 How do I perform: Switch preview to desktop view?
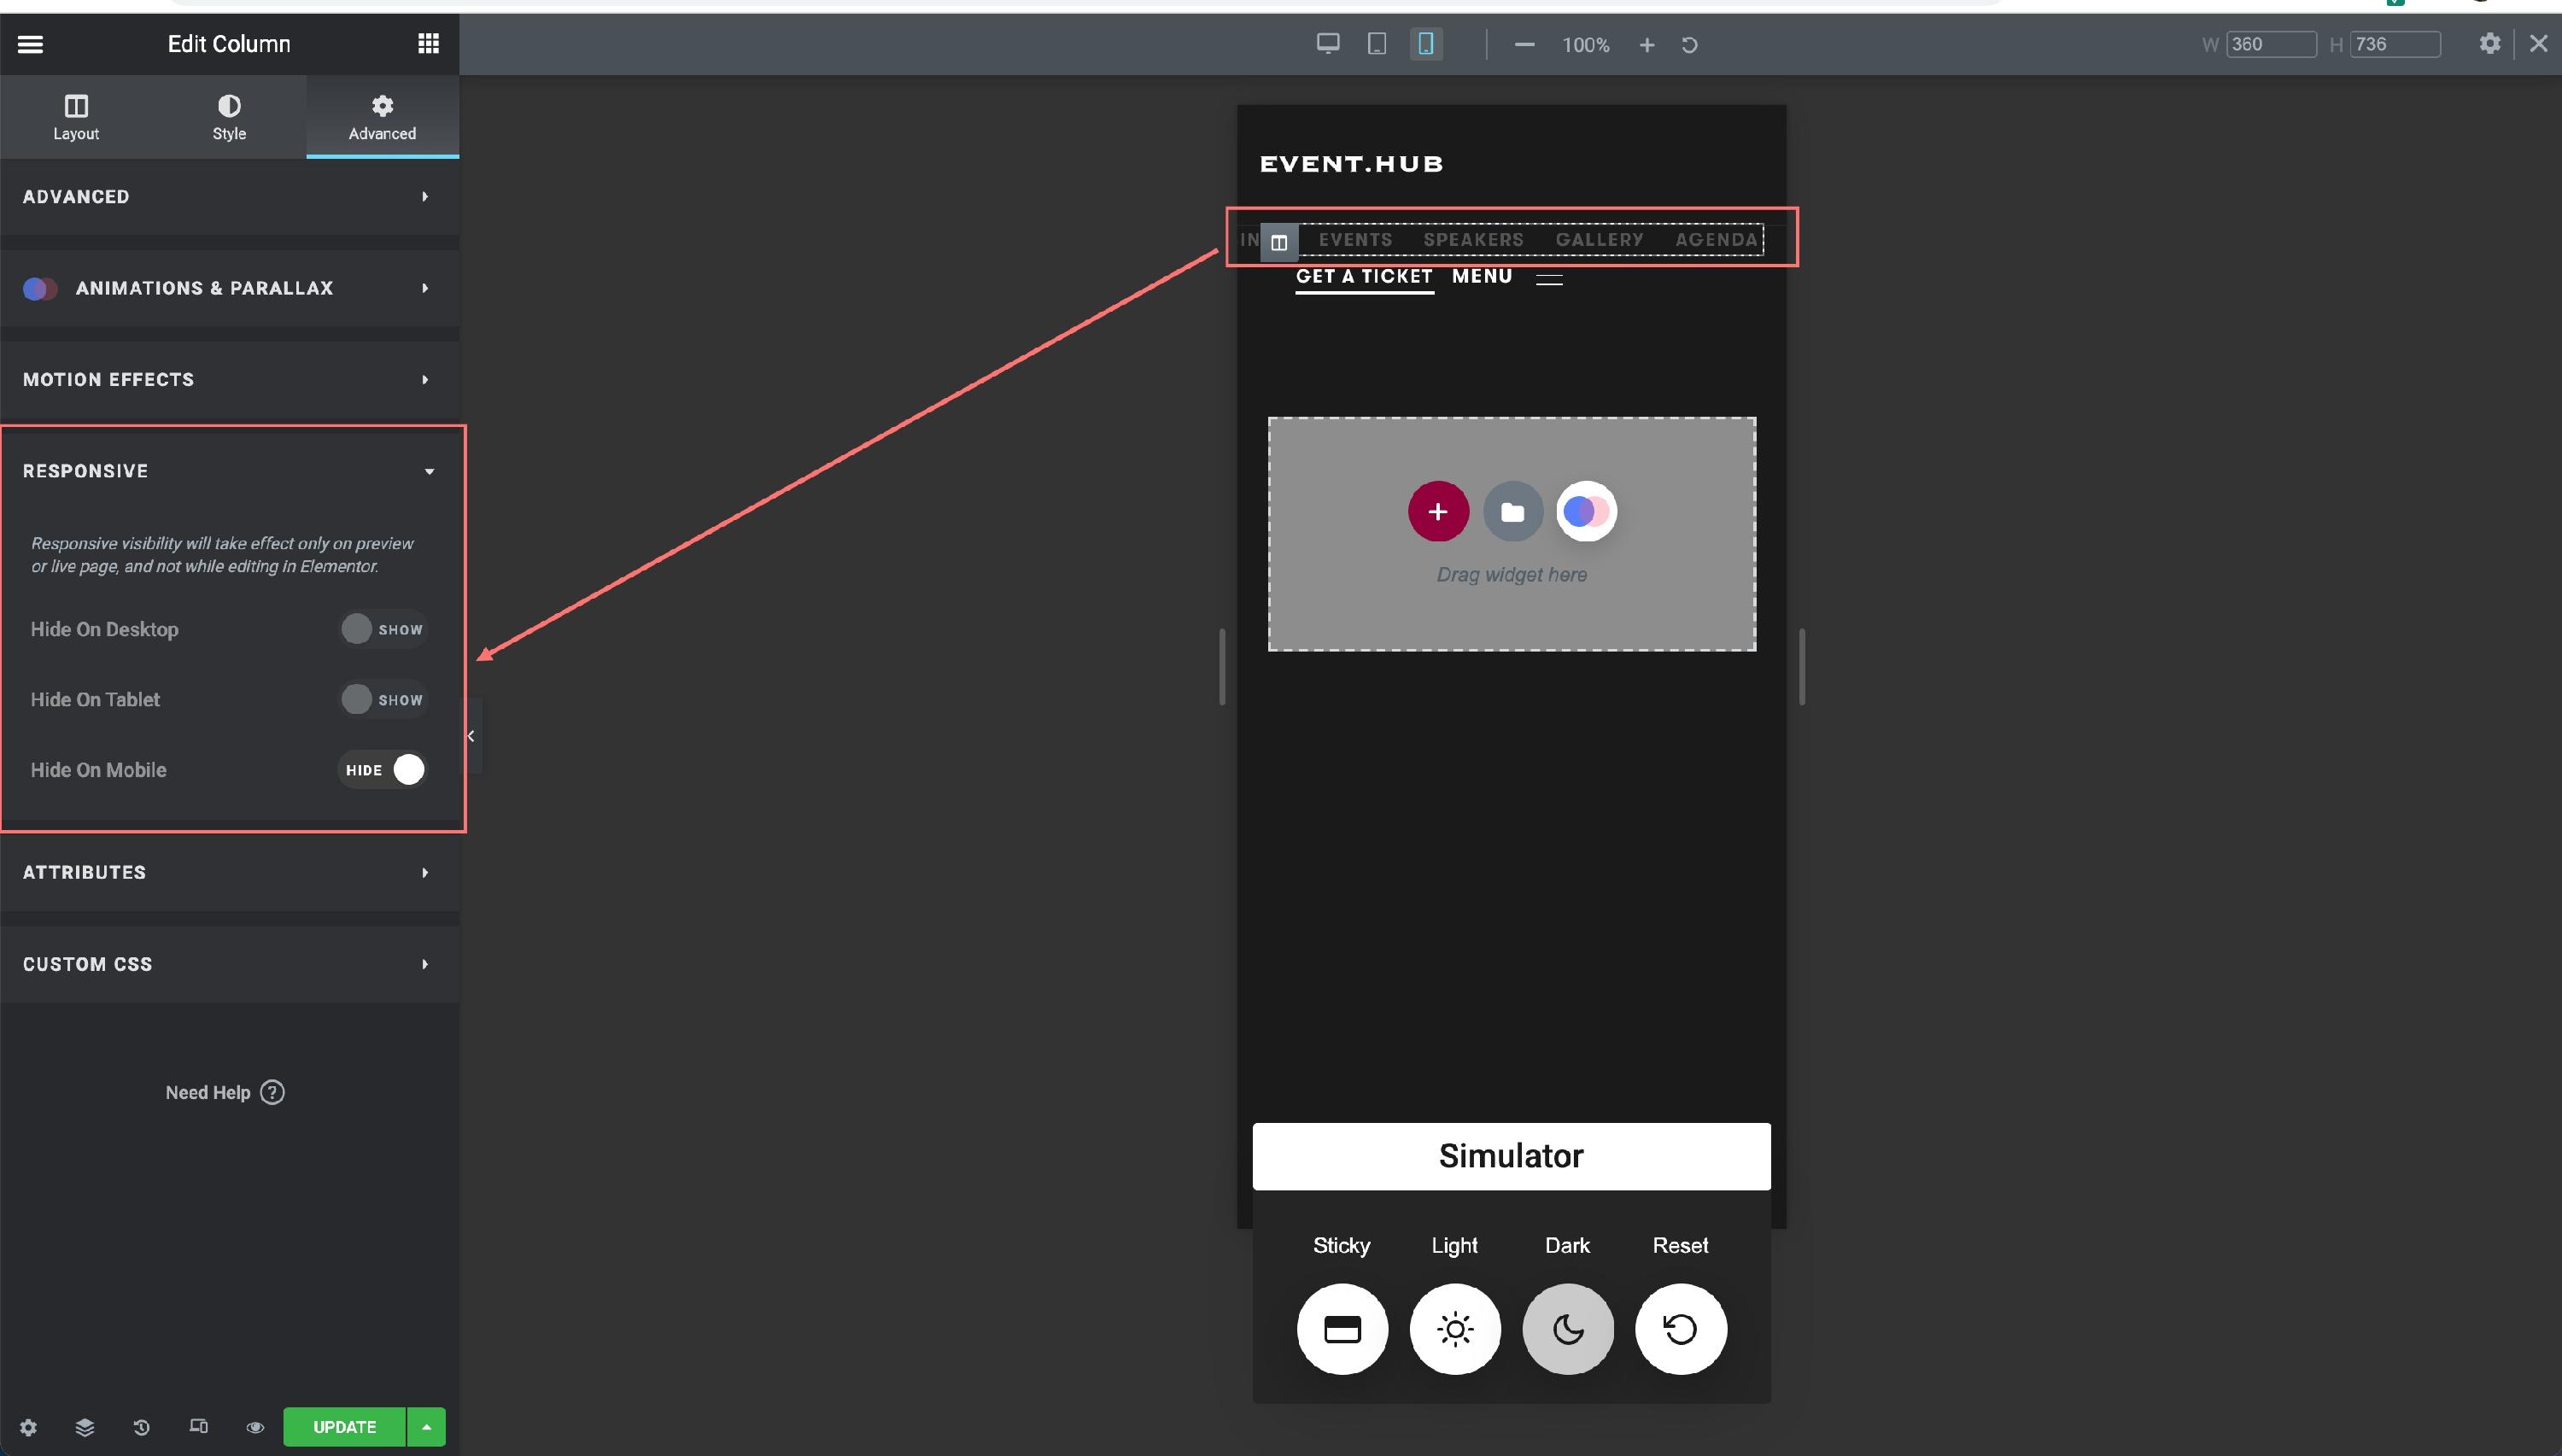[x=1327, y=44]
